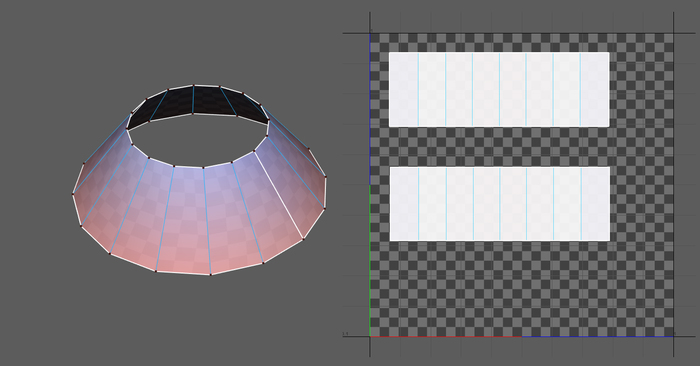Click the top-left corner of upper UV island
The width and height of the screenshot is (700, 366).
(x=389, y=53)
